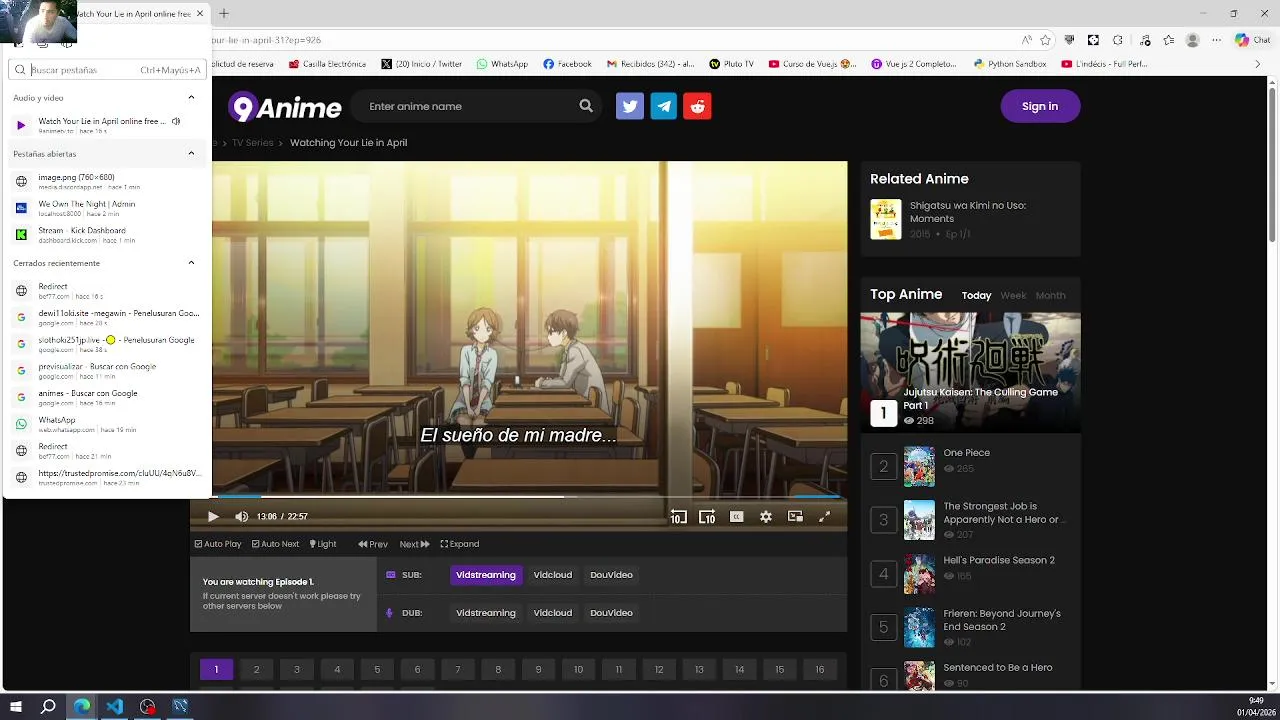
Task: Open the favorites list icon
Action: click(x=1169, y=40)
